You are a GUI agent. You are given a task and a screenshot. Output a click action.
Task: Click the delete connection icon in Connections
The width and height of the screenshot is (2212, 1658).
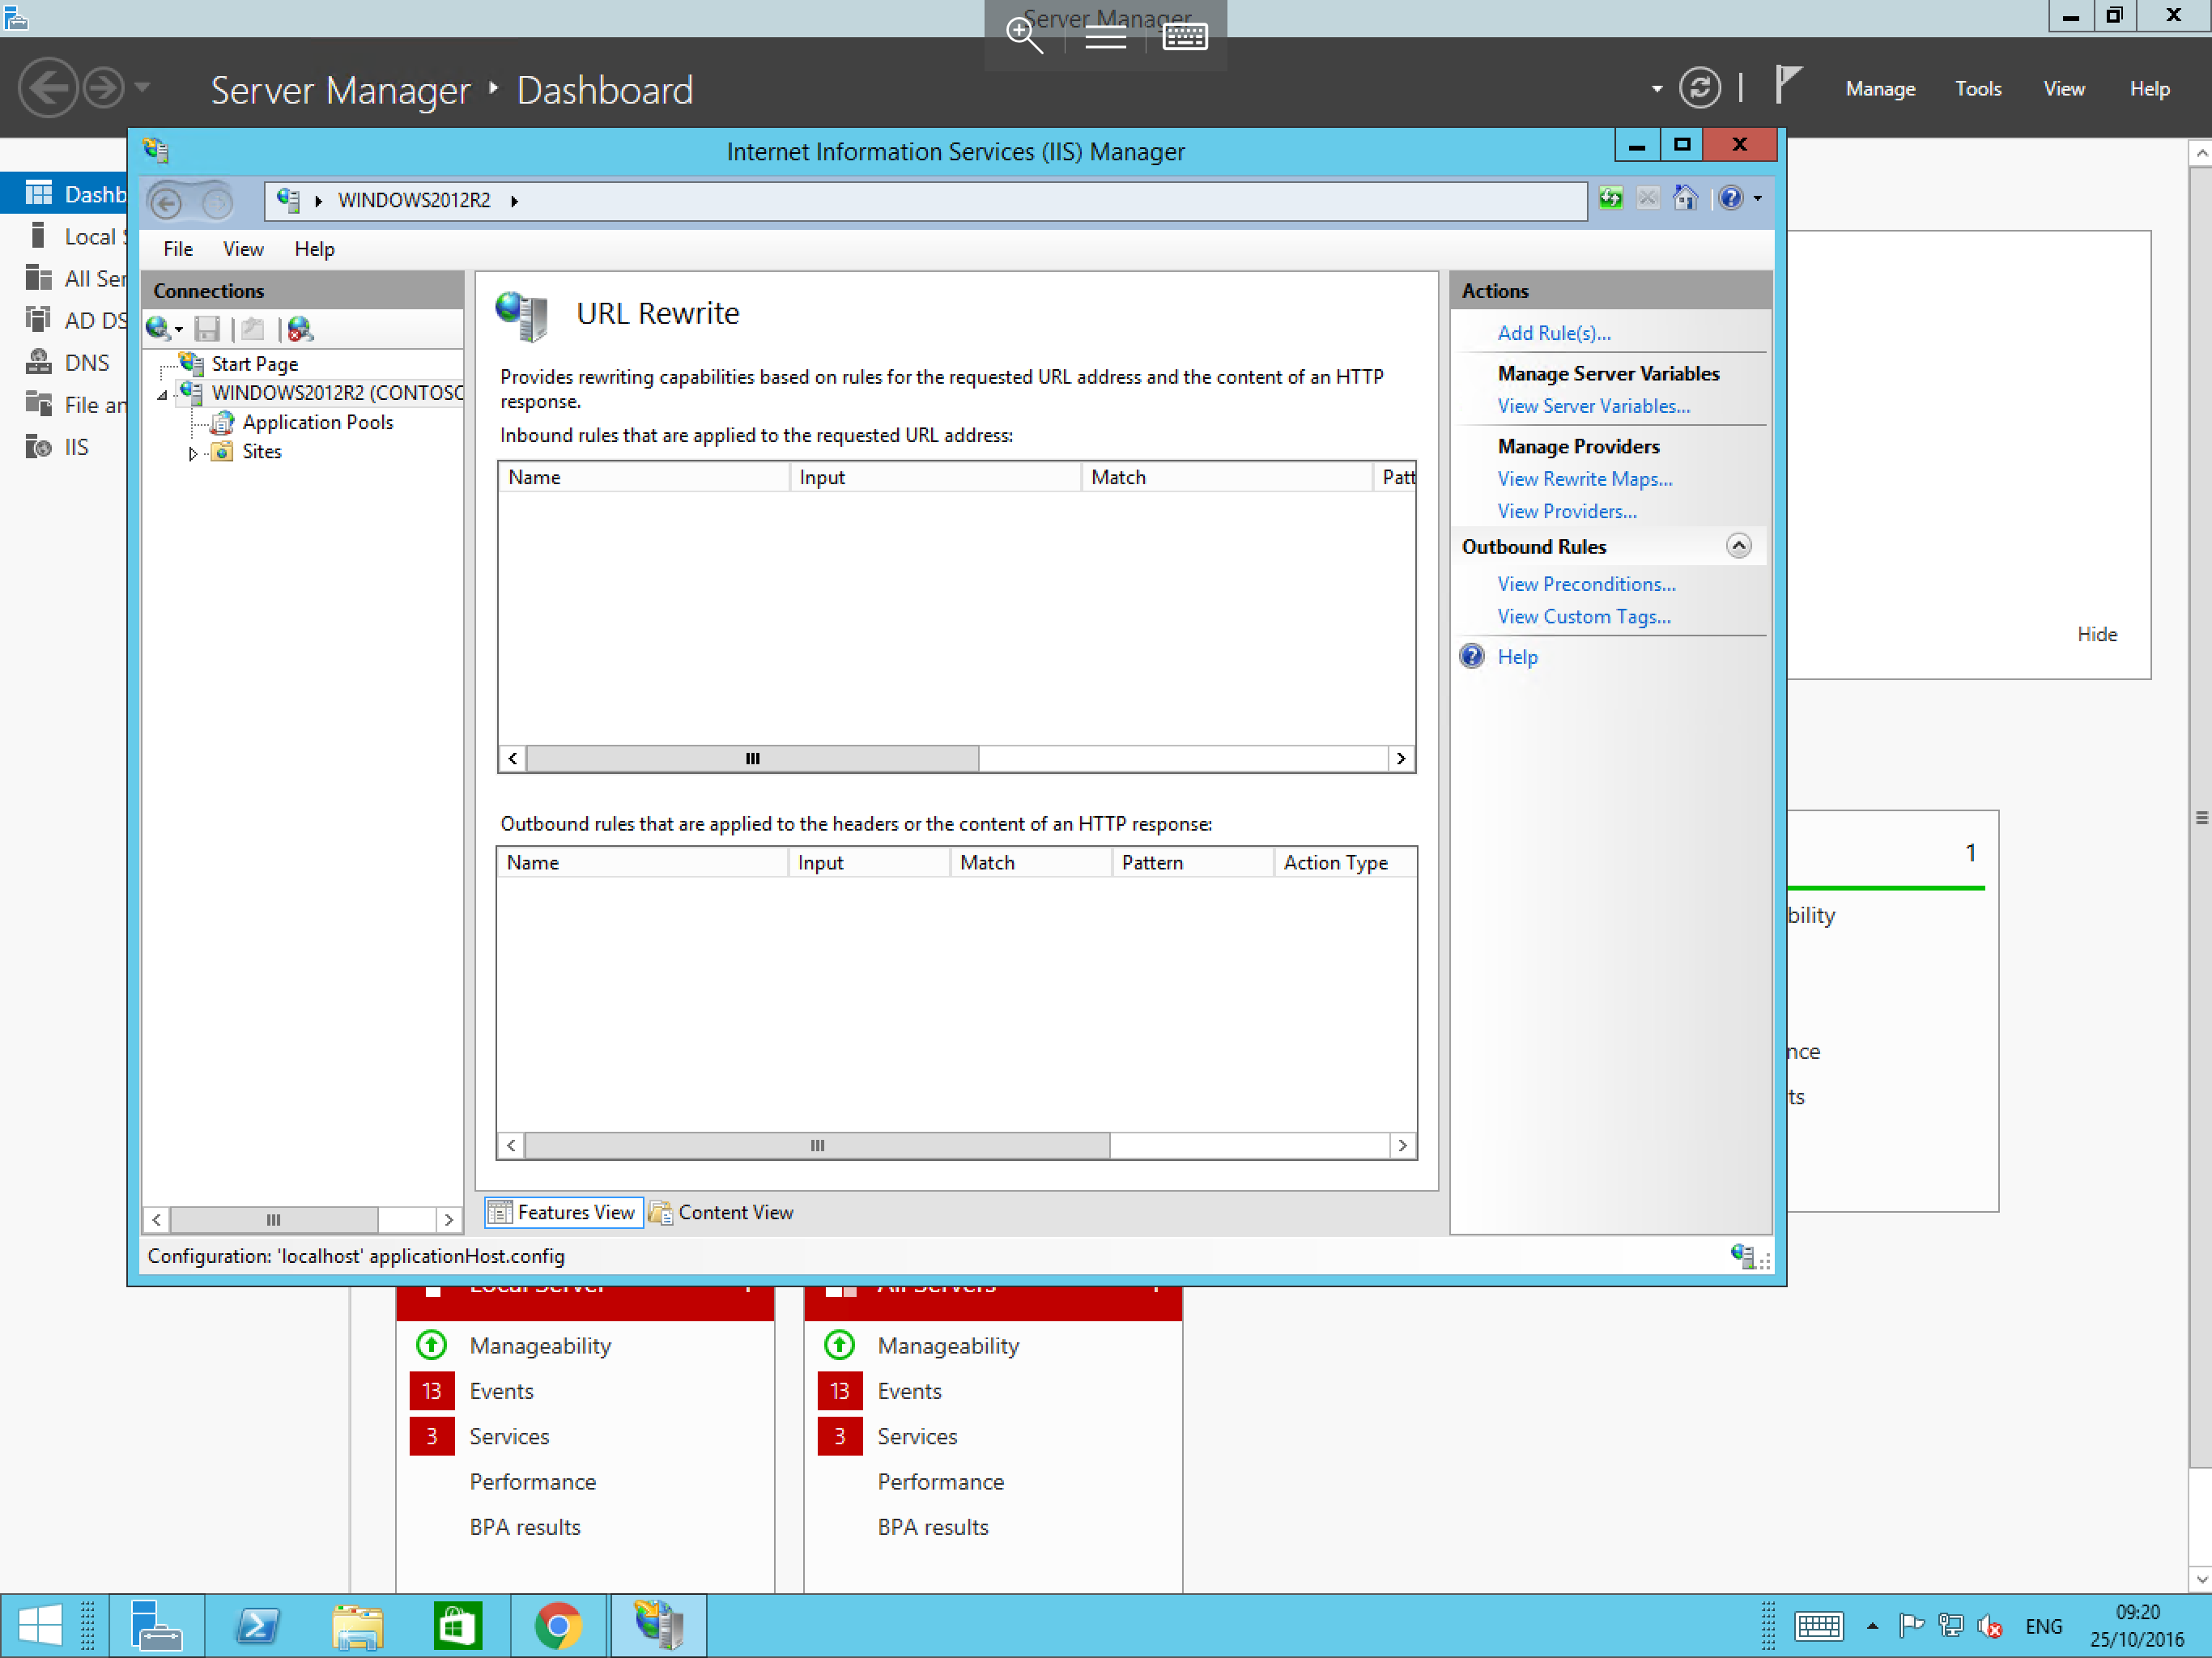[x=300, y=328]
